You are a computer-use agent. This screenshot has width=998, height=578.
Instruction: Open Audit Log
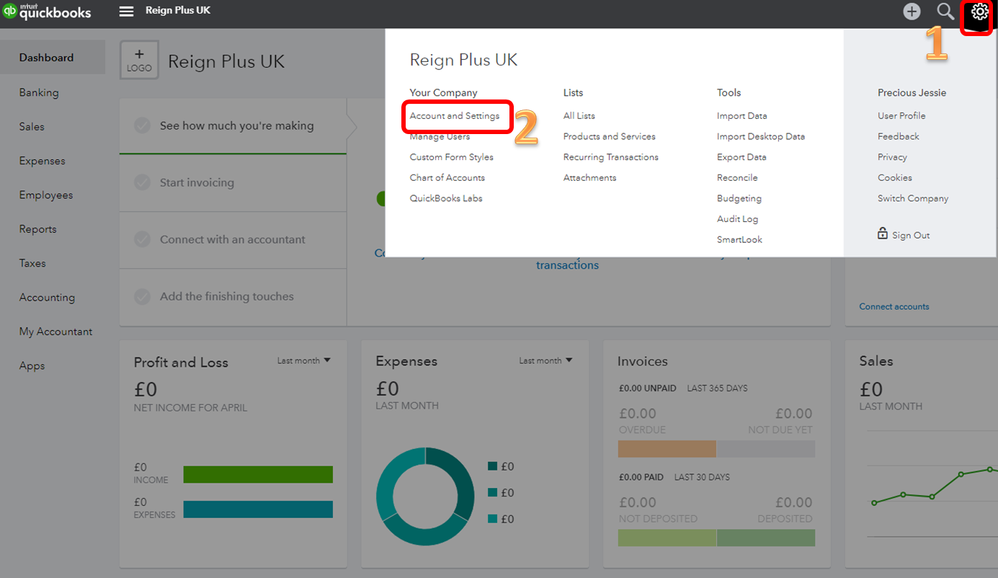[x=737, y=219]
